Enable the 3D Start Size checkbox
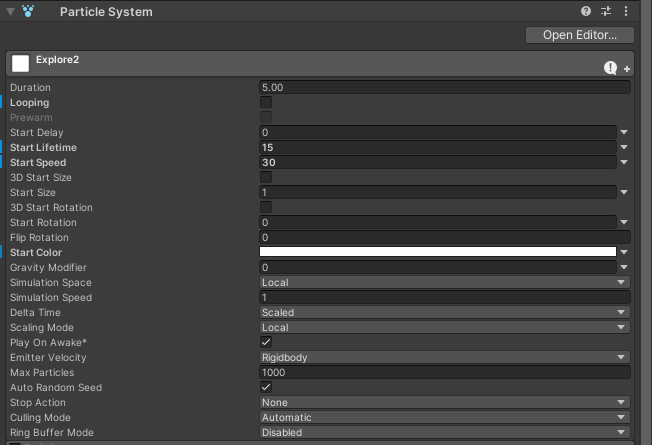Image resolution: width=652 pixels, height=445 pixels. click(x=266, y=177)
